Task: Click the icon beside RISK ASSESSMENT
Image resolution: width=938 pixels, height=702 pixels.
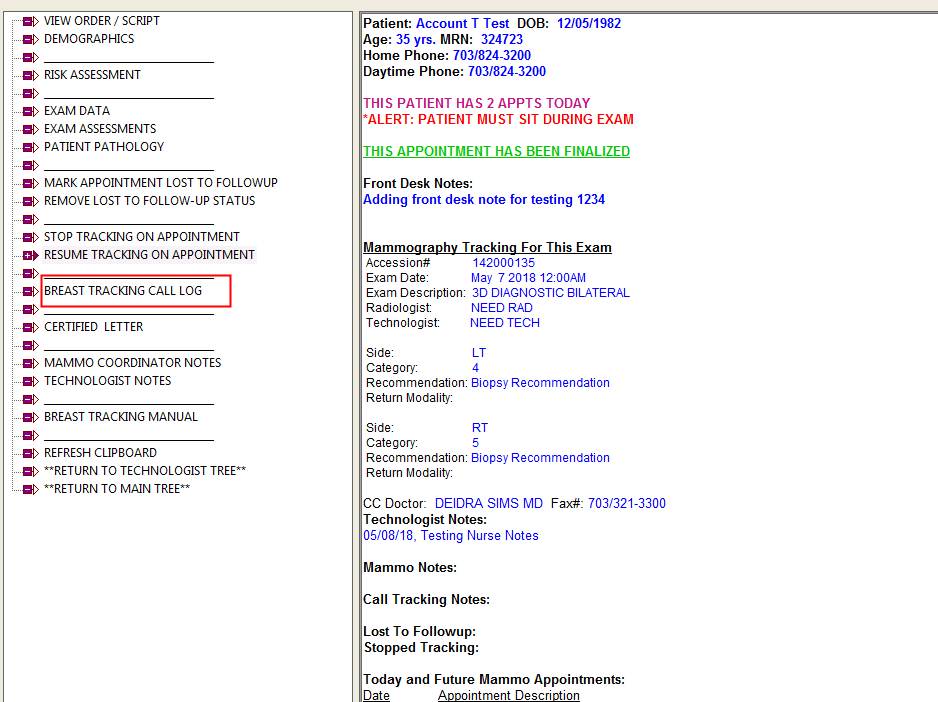Action: 31,75
